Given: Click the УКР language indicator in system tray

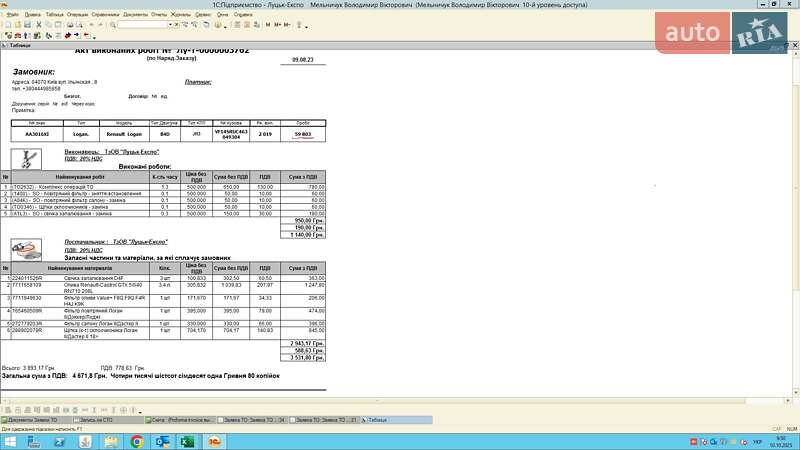Looking at the screenshot, I should [758, 441].
